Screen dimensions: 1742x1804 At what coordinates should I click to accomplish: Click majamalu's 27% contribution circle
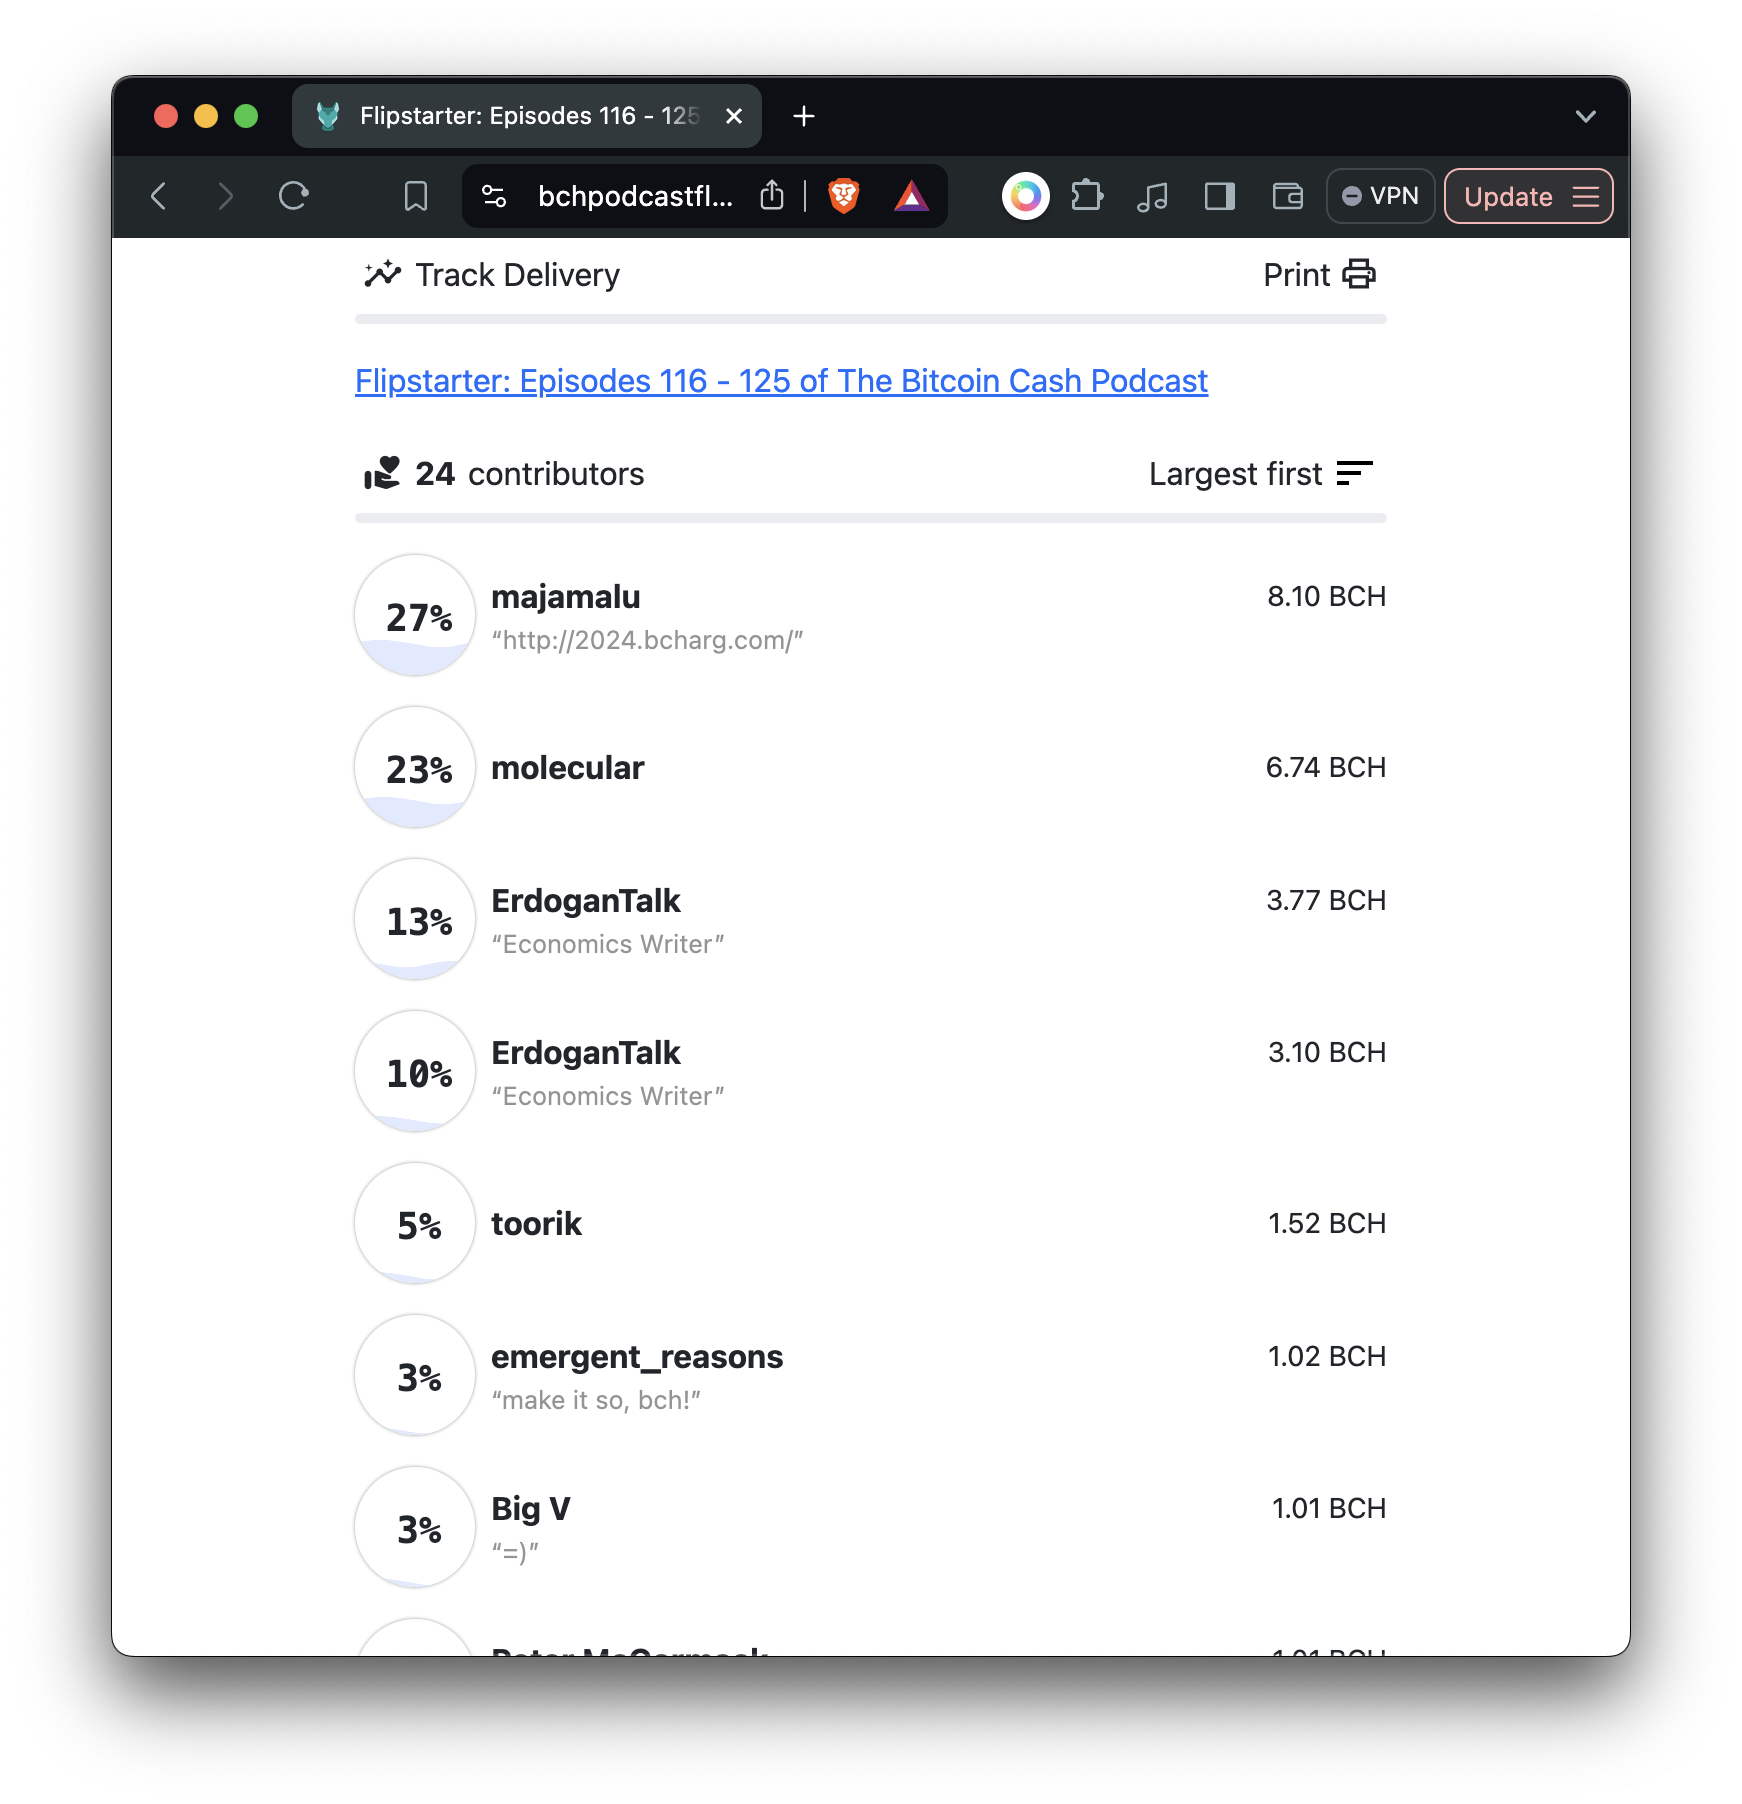[415, 615]
